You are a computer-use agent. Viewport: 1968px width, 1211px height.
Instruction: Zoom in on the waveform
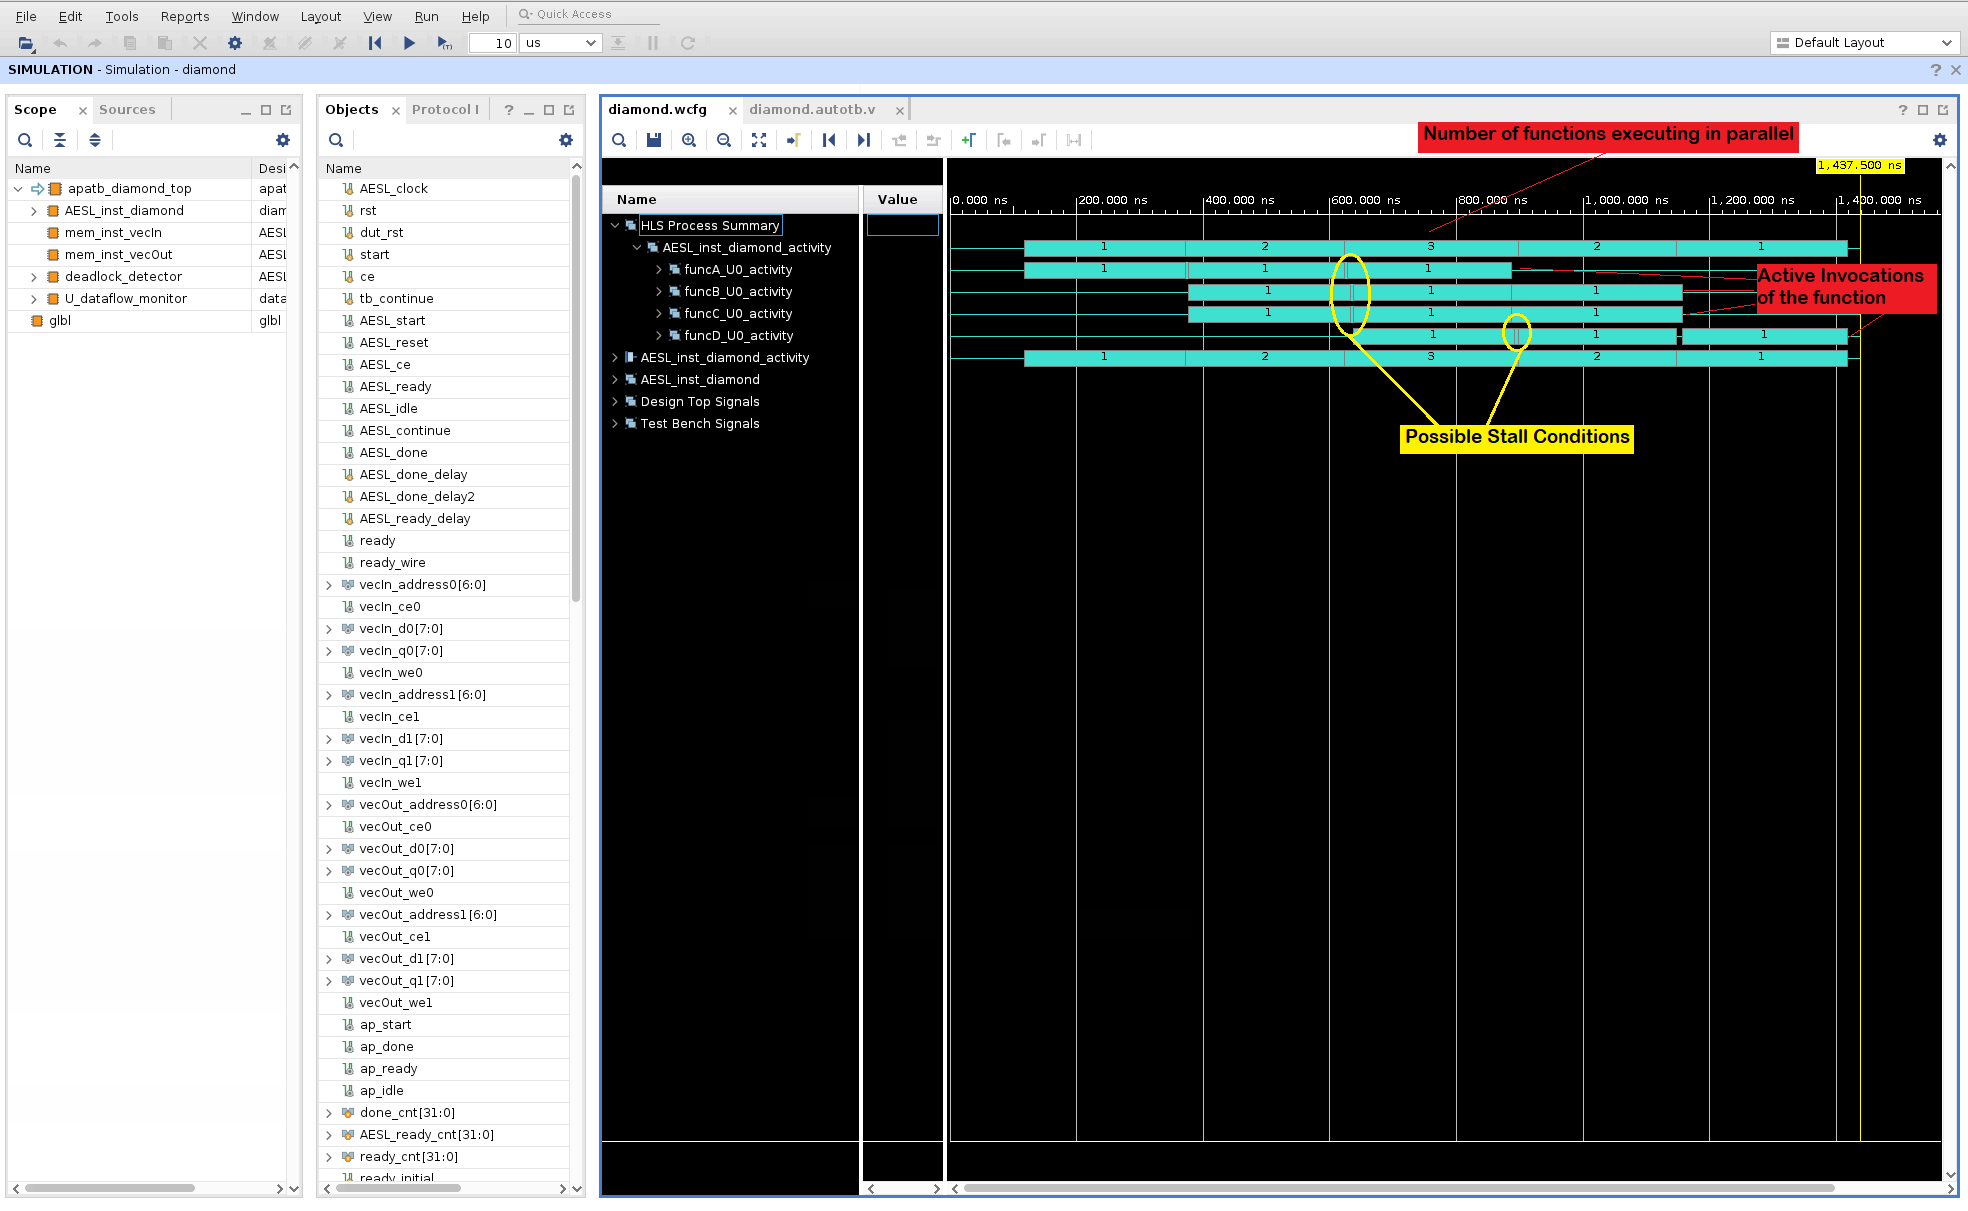(689, 140)
